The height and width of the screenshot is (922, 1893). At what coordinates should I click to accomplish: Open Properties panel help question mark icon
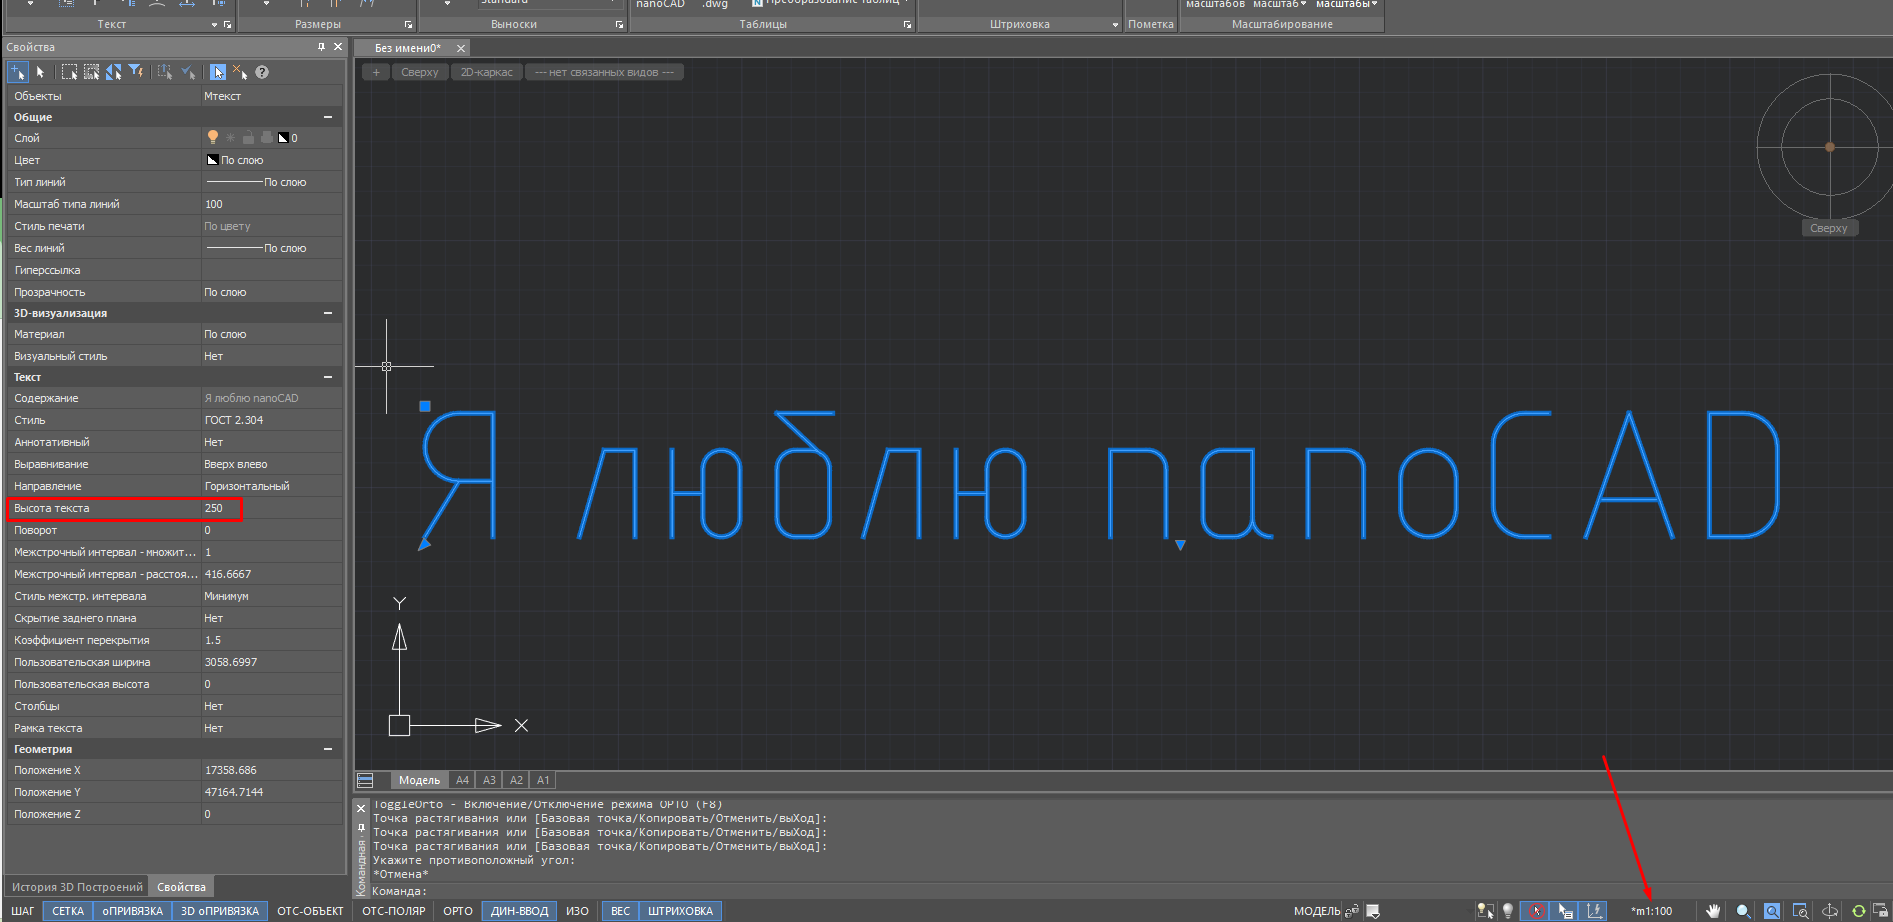click(262, 72)
